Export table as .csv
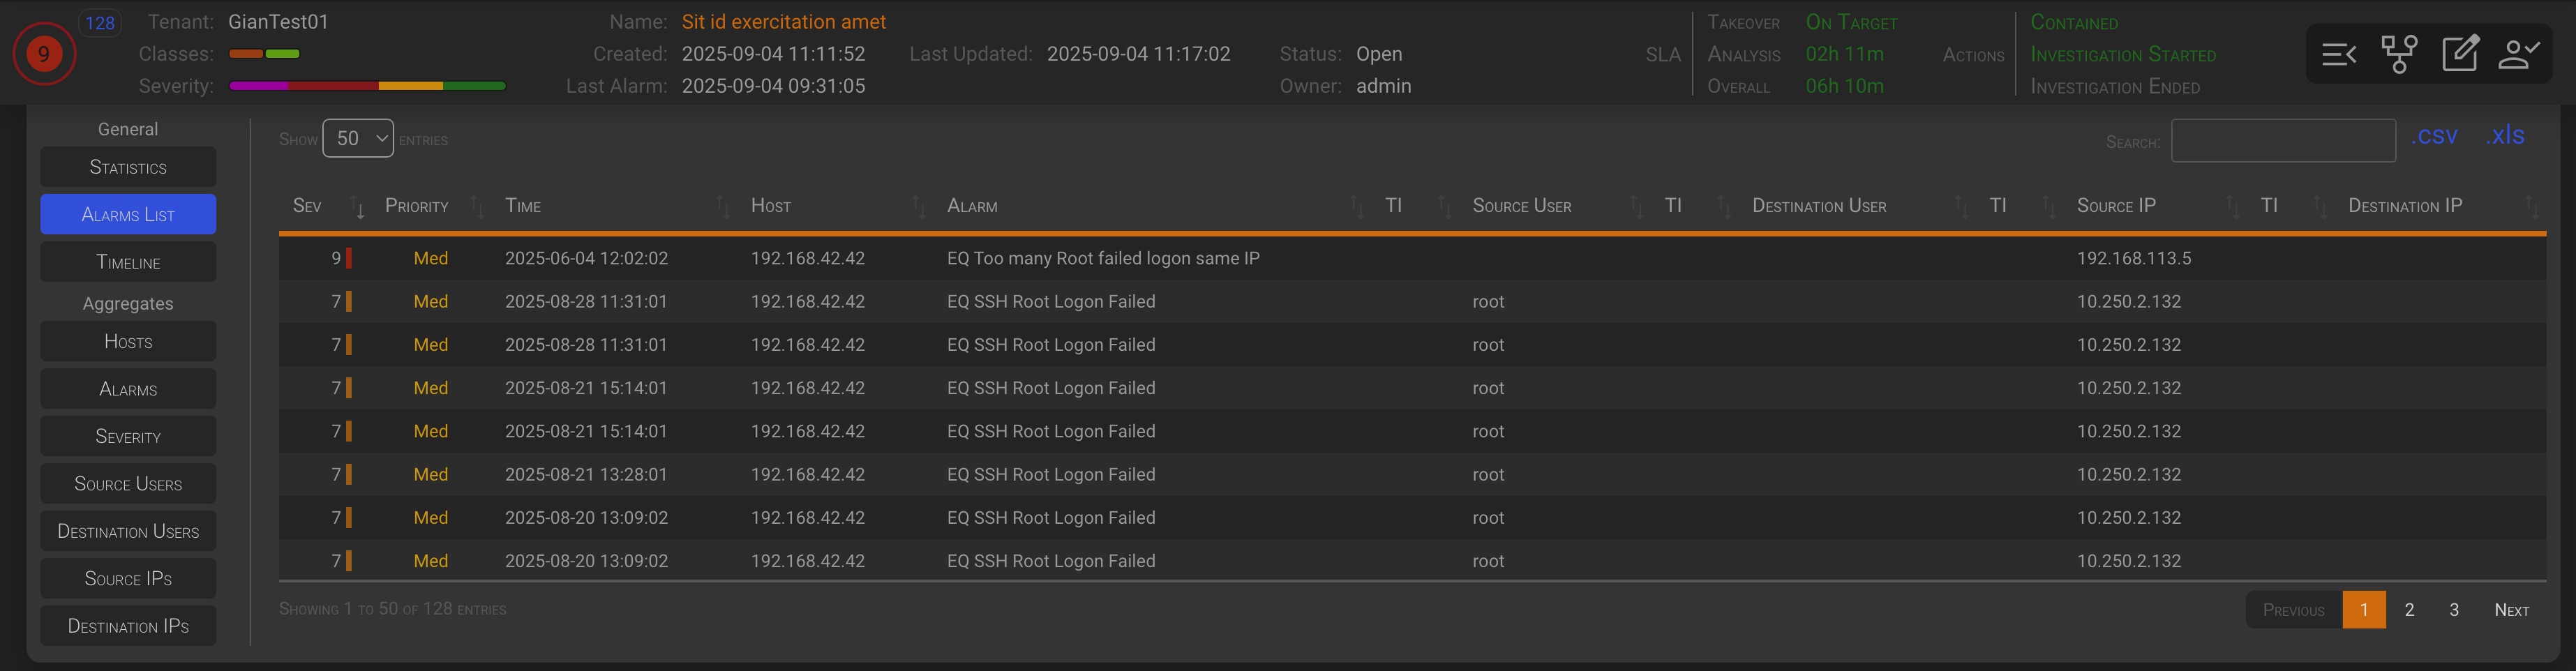2576x671 pixels. [x=2434, y=136]
